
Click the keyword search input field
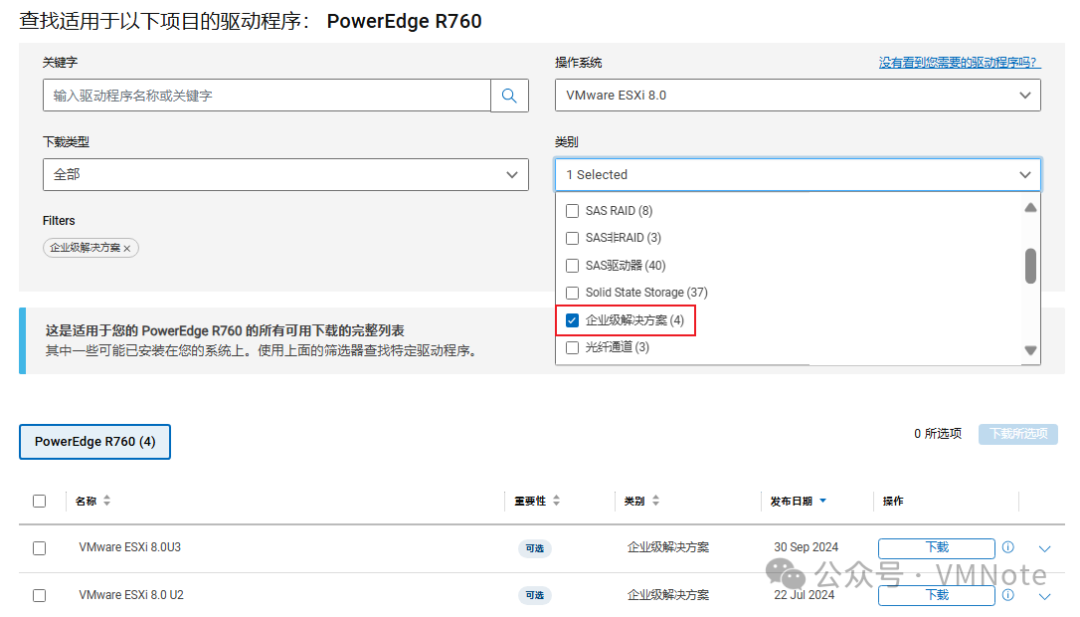pos(267,96)
